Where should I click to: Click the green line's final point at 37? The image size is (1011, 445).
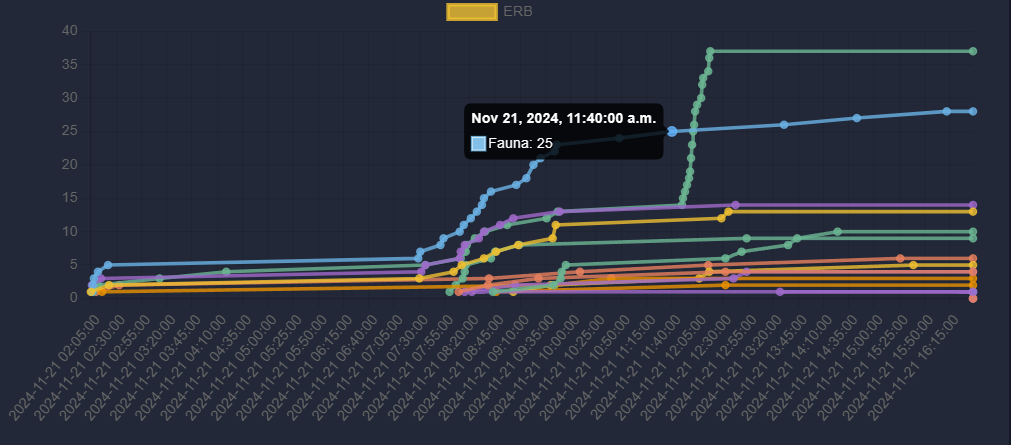point(973,51)
